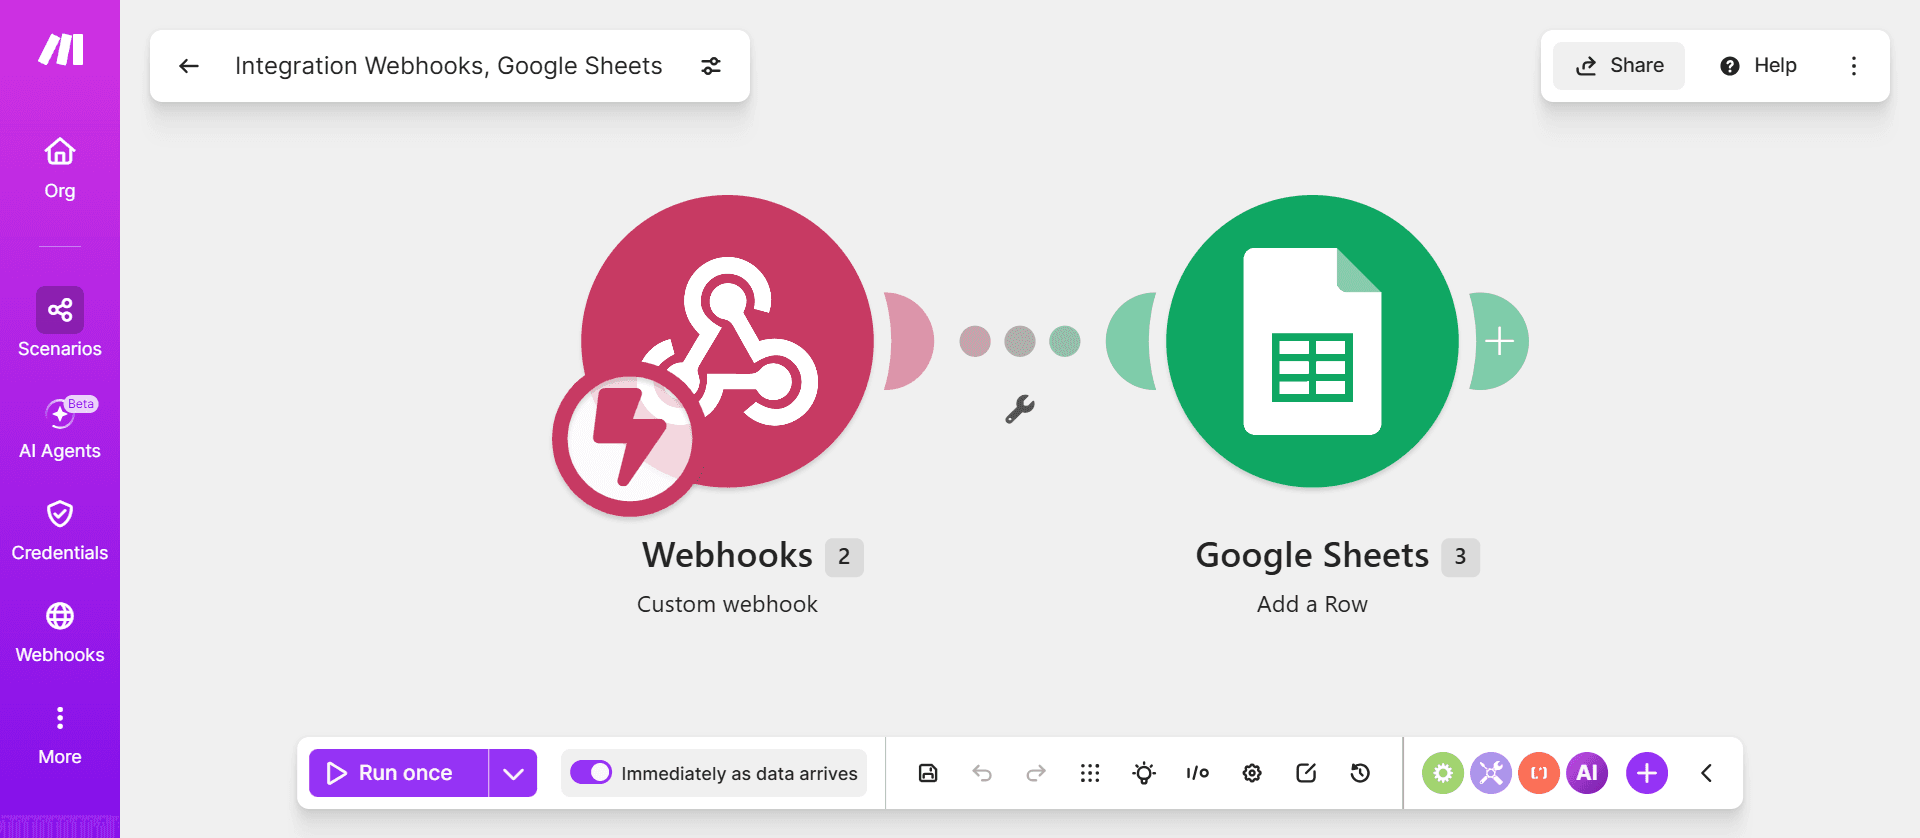Click the Webhooks module title text
The width and height of the screenshot is (1920, 838).
click(x=727, y=556)
